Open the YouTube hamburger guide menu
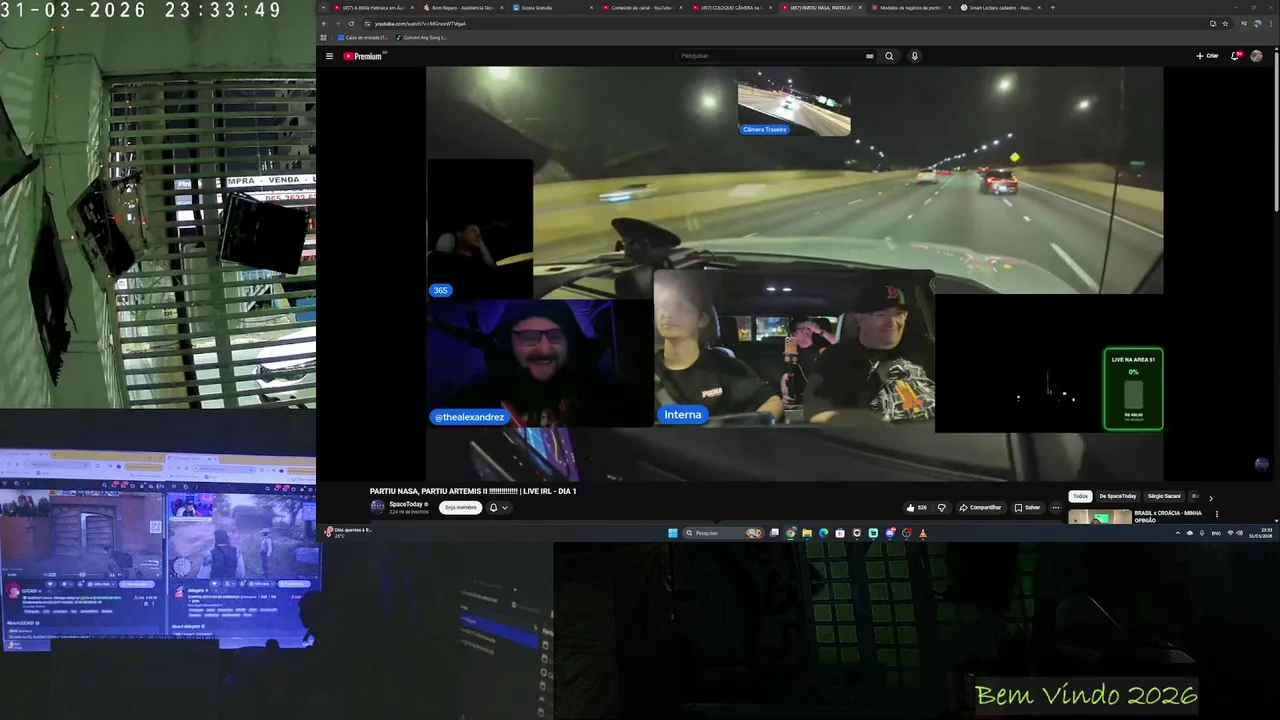The image size is (1280, 720). (x=329, y=56)
